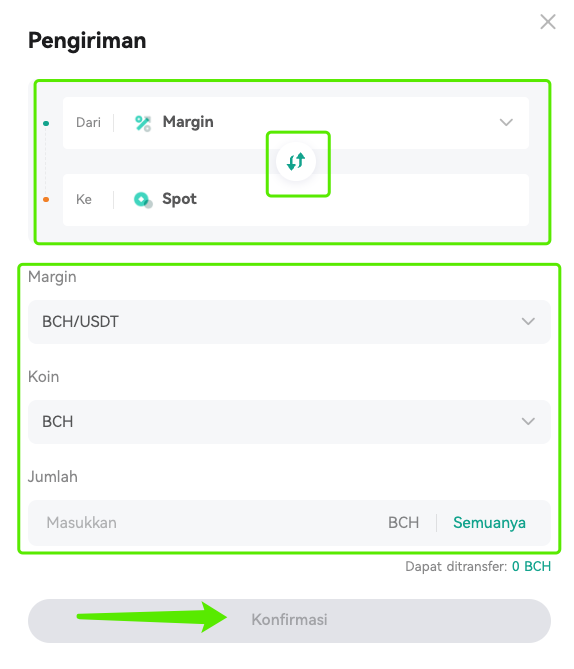Click the Margin label in Dari row
This screenshot has height=669, width=574.
(188, 122)
